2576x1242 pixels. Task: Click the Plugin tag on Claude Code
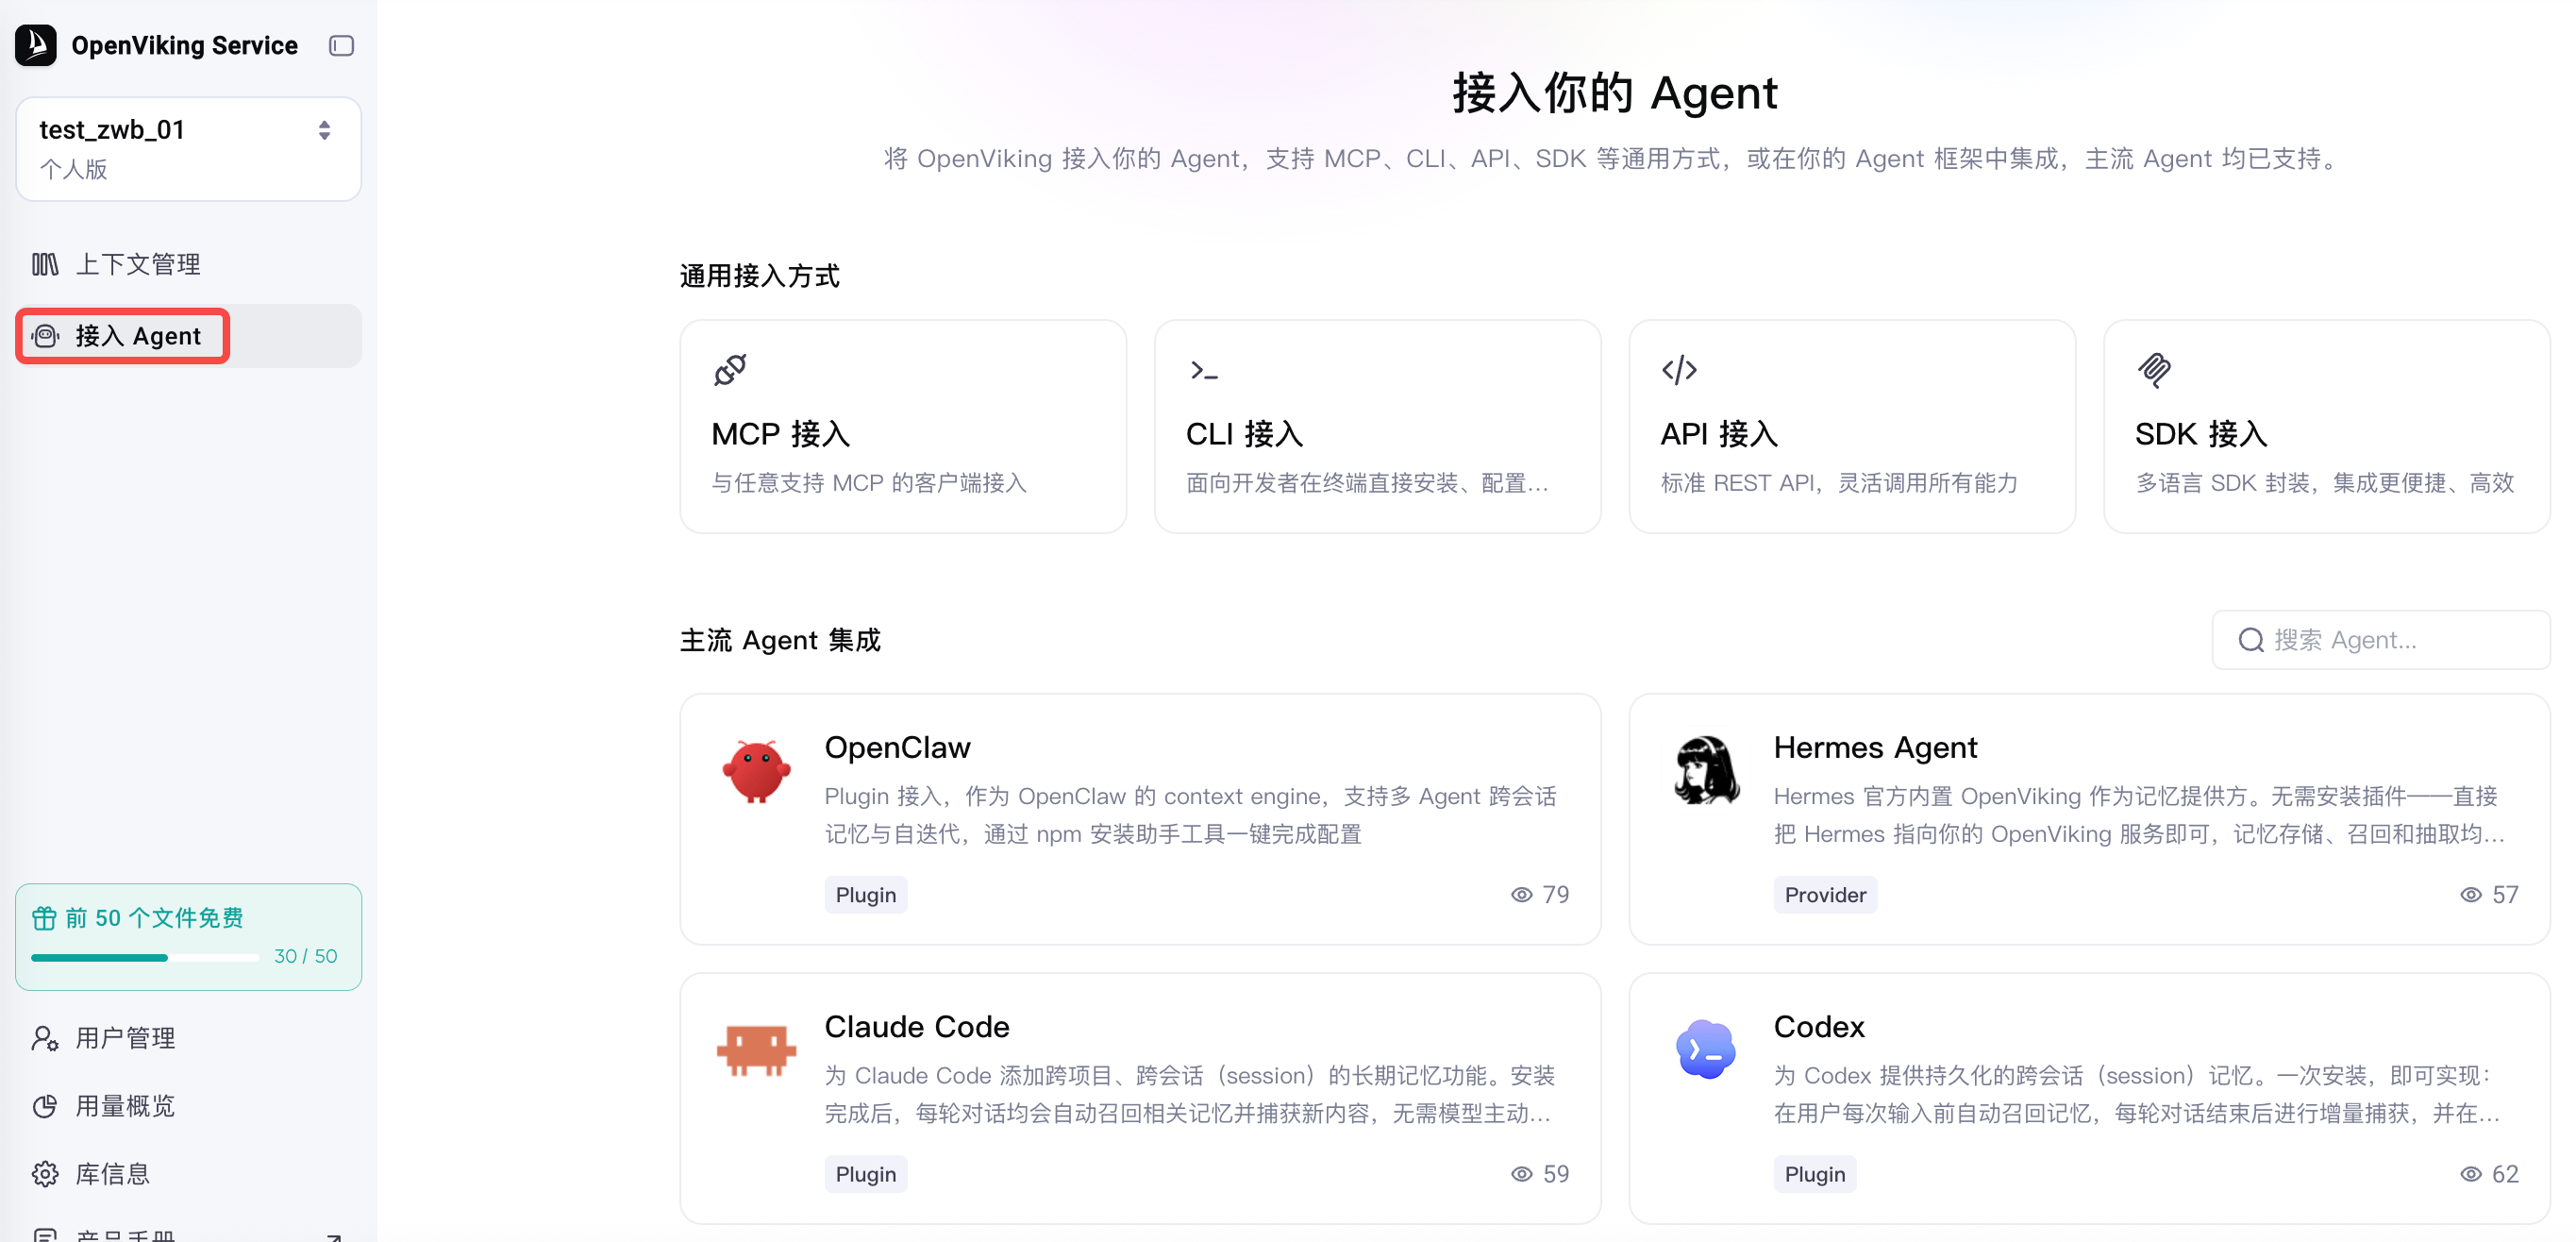coord(866,1174)
